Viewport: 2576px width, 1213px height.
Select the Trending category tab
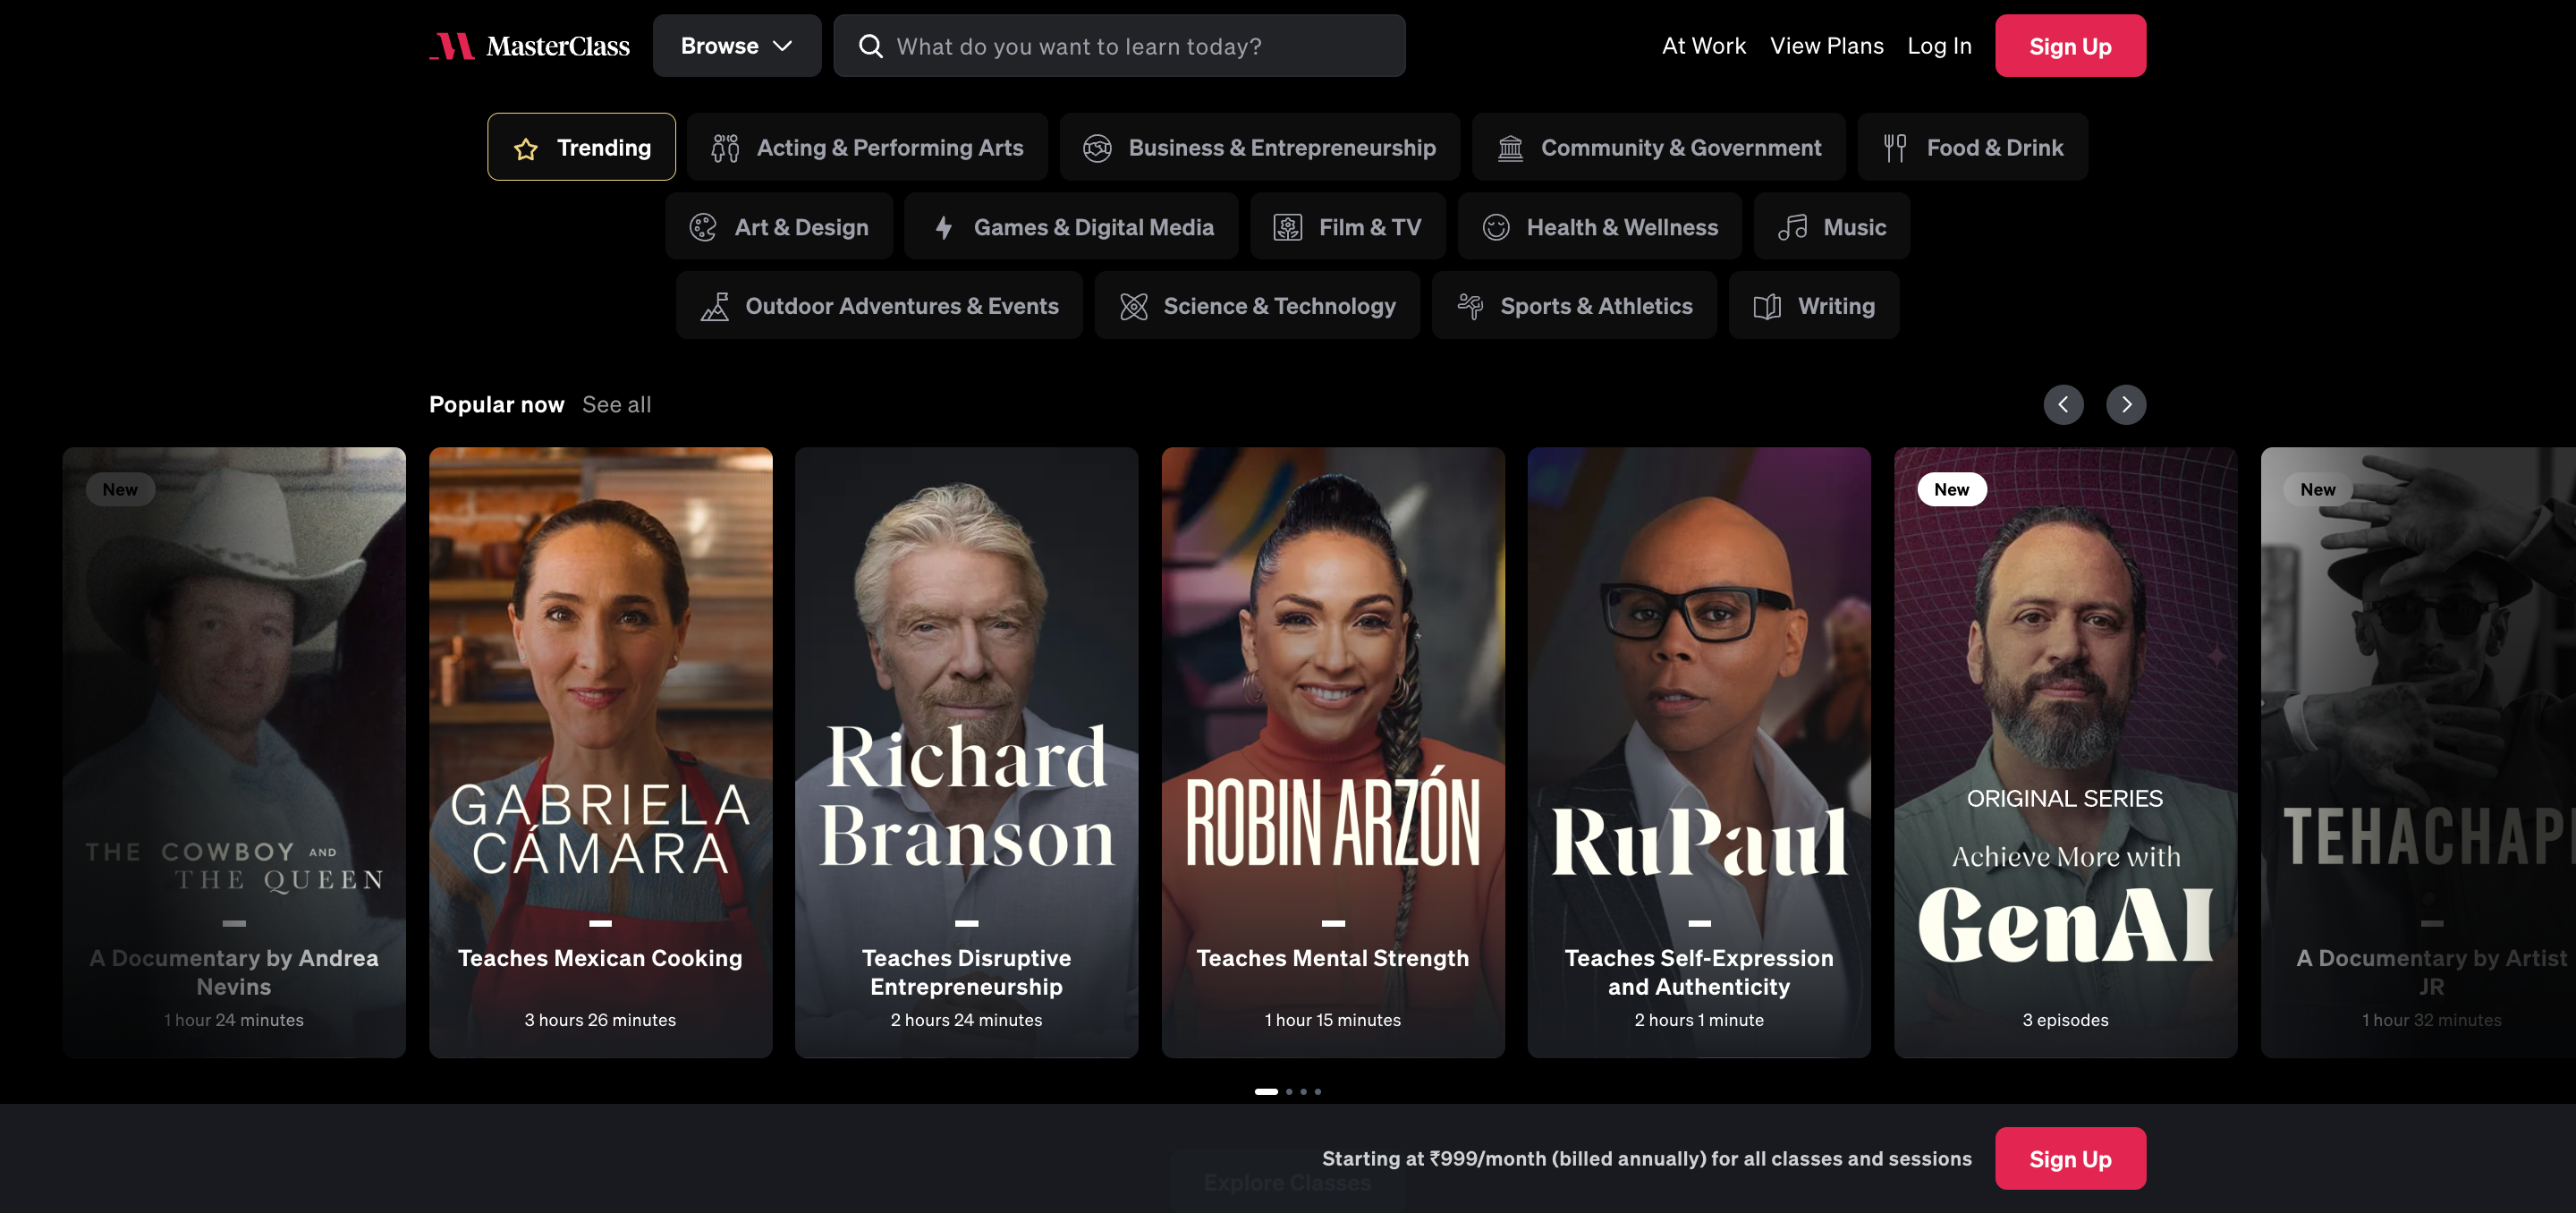[x=581, y=147]
